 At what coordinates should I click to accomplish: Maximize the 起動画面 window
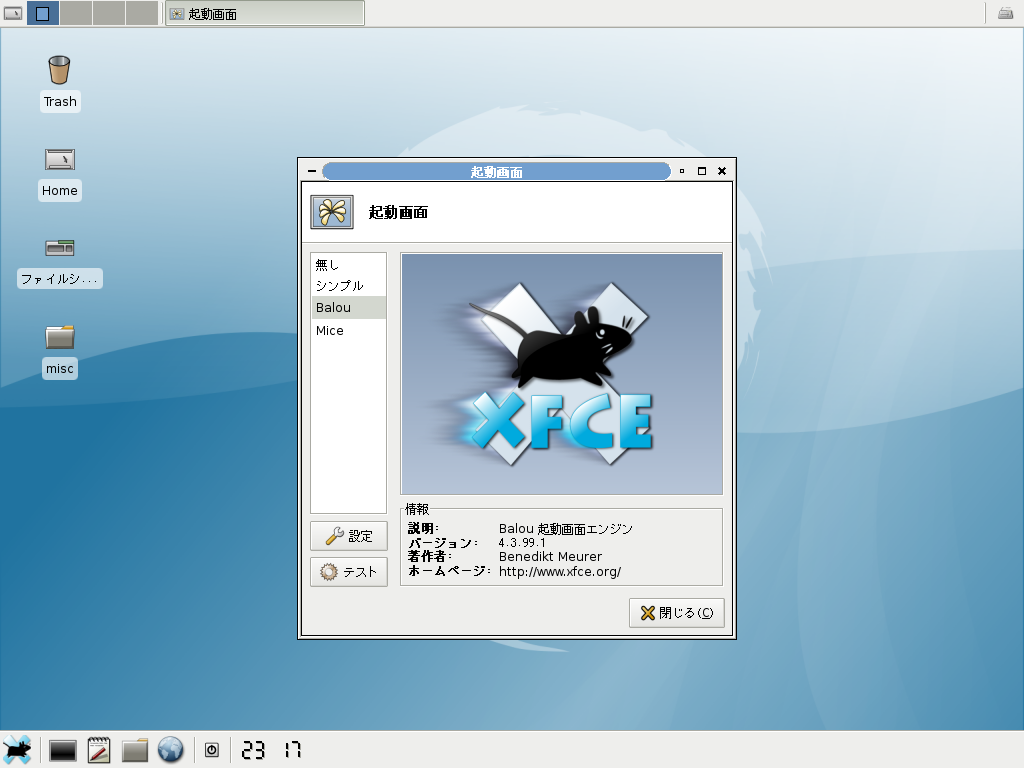(702, 171)
